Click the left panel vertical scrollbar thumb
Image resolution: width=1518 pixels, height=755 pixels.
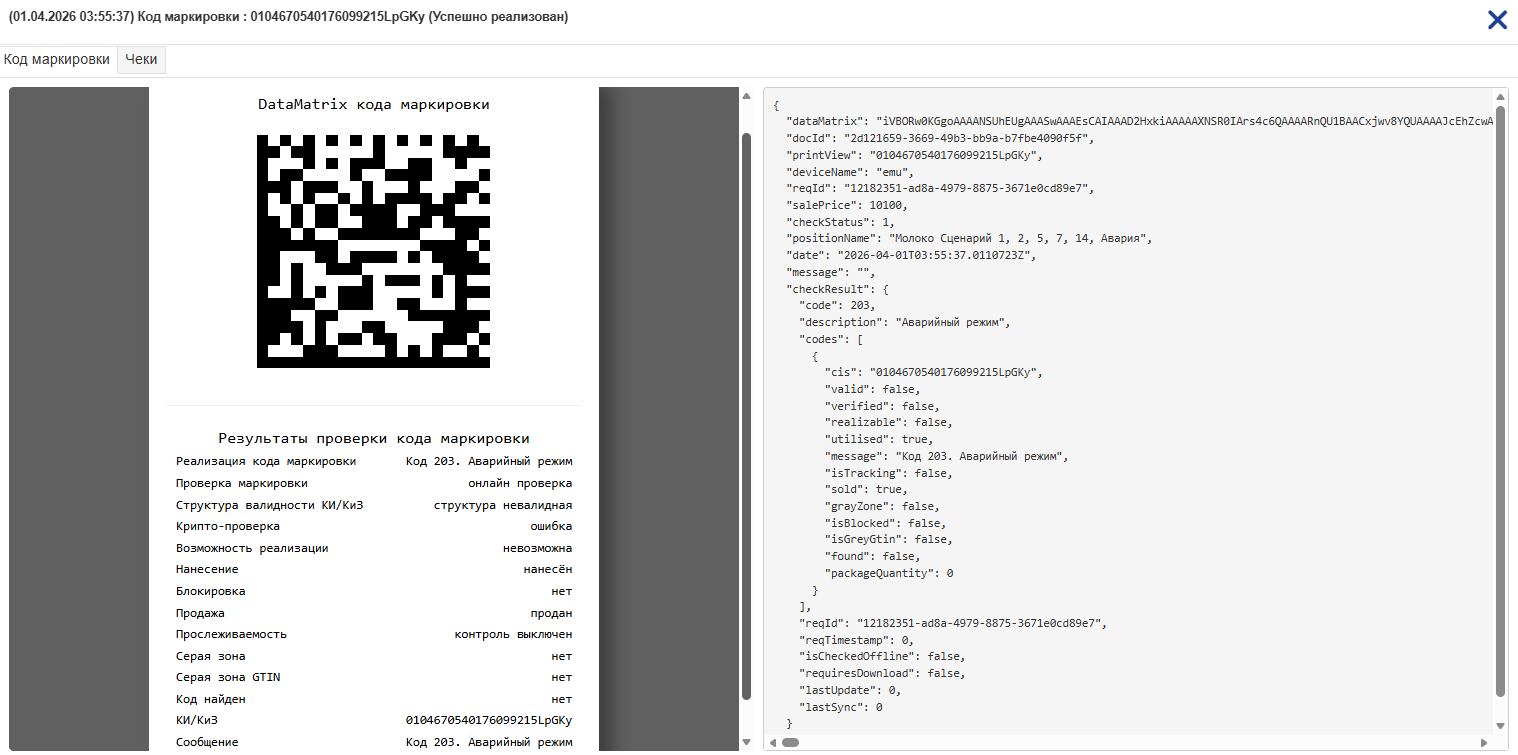coord(745,415)
